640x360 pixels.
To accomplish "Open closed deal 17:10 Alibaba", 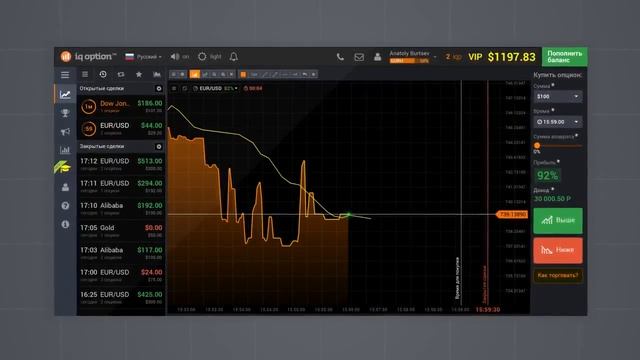I will [x=121, y=209].
